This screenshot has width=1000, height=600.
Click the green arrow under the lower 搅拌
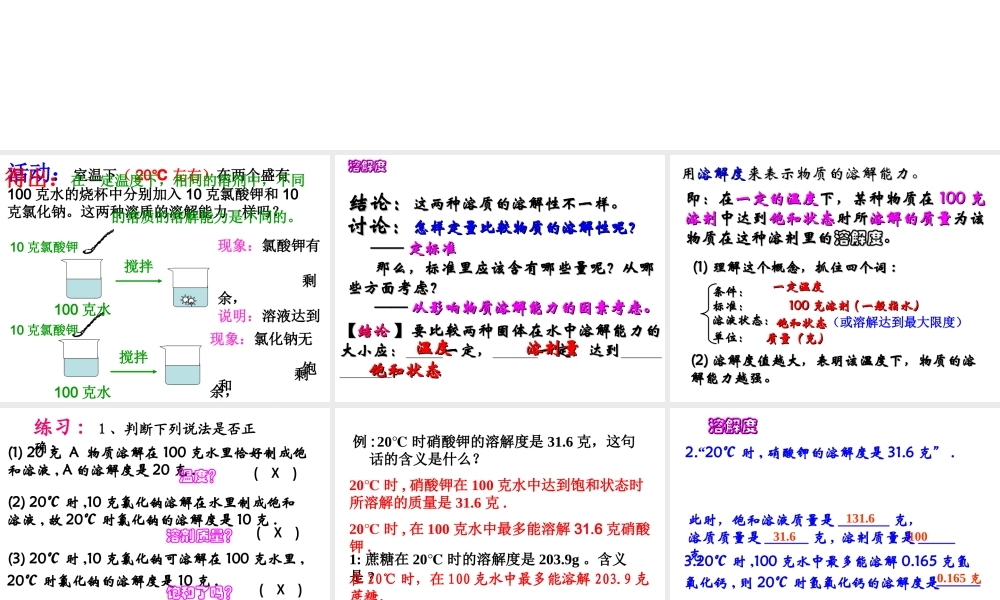(133, 372)
